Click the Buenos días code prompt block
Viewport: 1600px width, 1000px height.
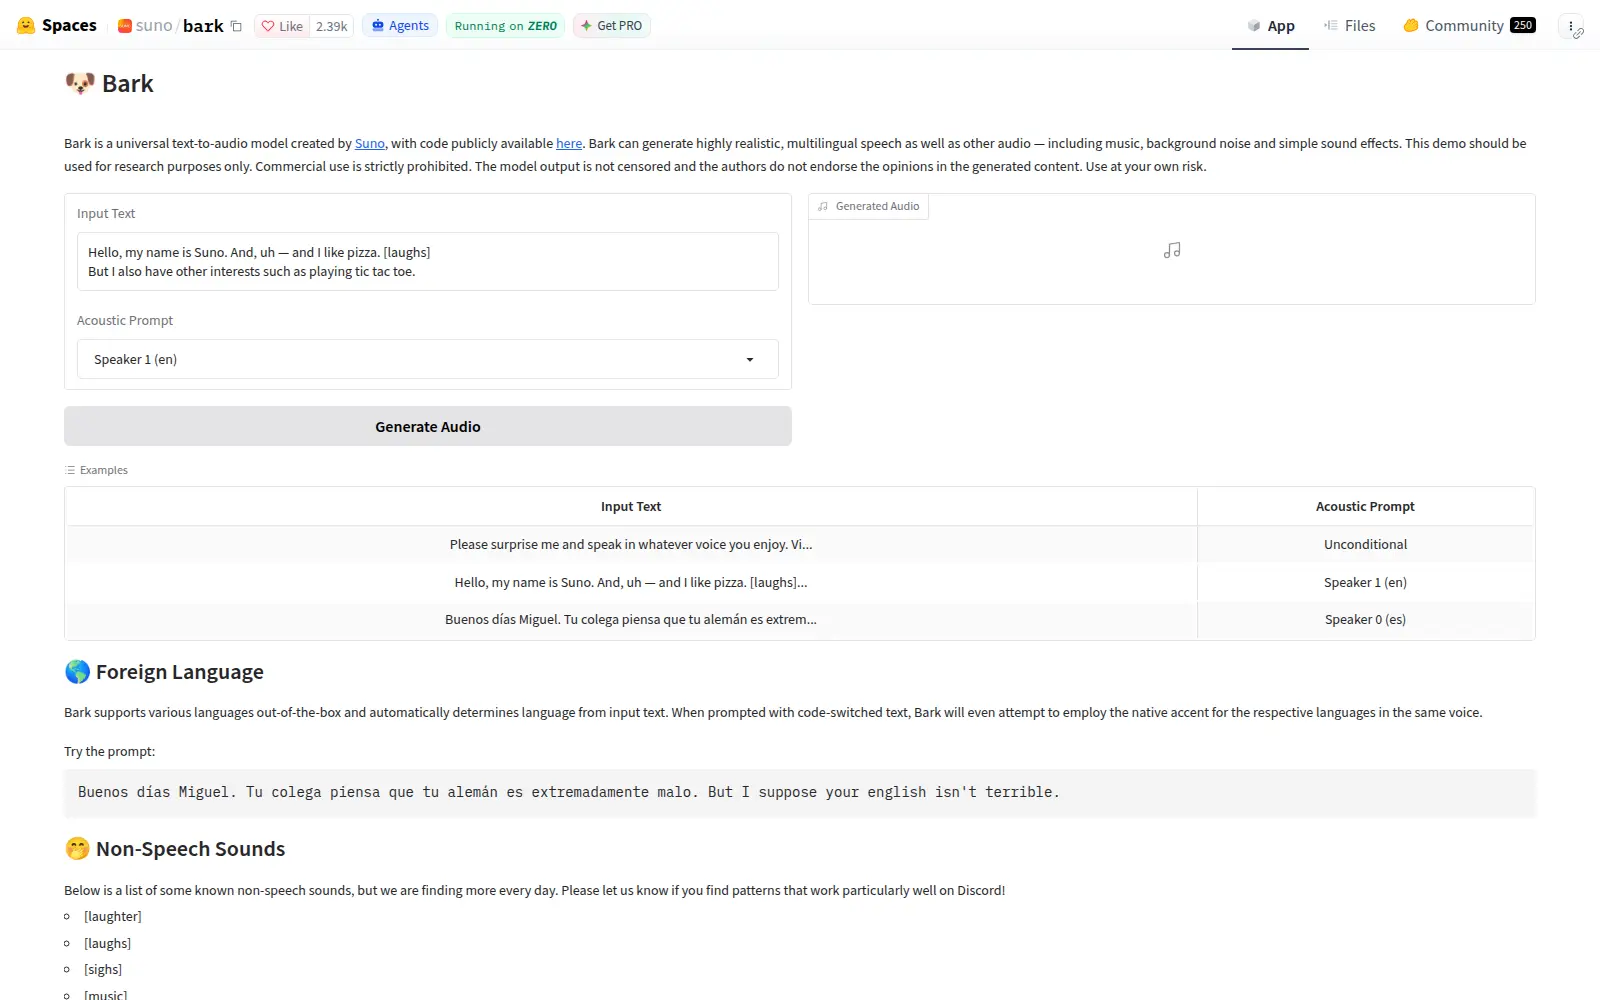800,793
